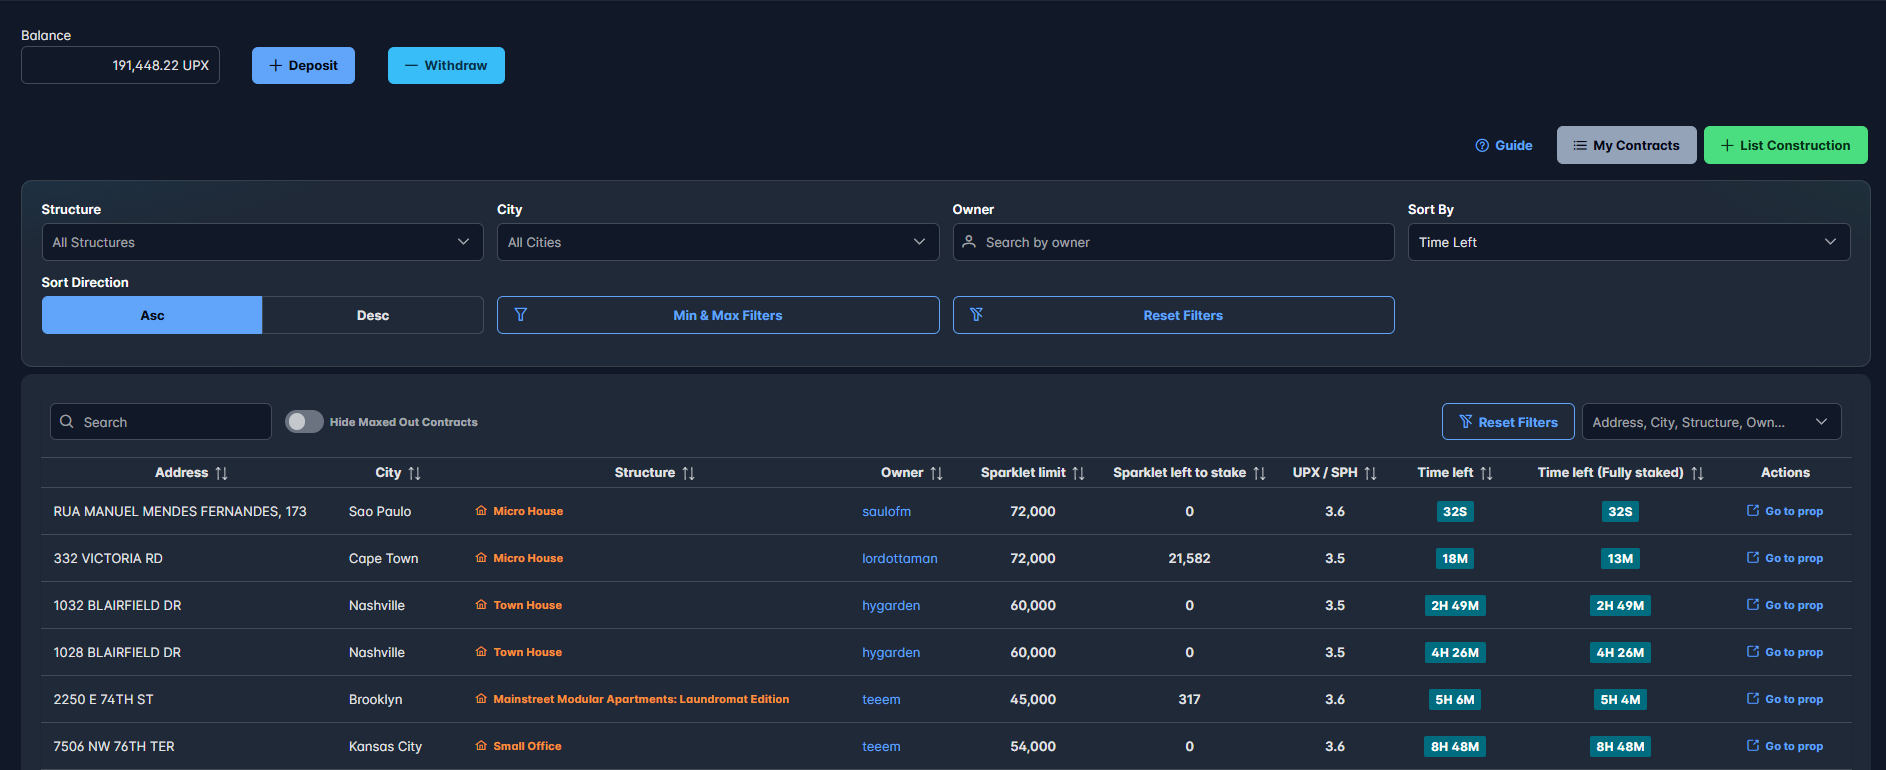1886x770 pixels.
Task: Click the 32S time left badge
Action: point(1454,511)
